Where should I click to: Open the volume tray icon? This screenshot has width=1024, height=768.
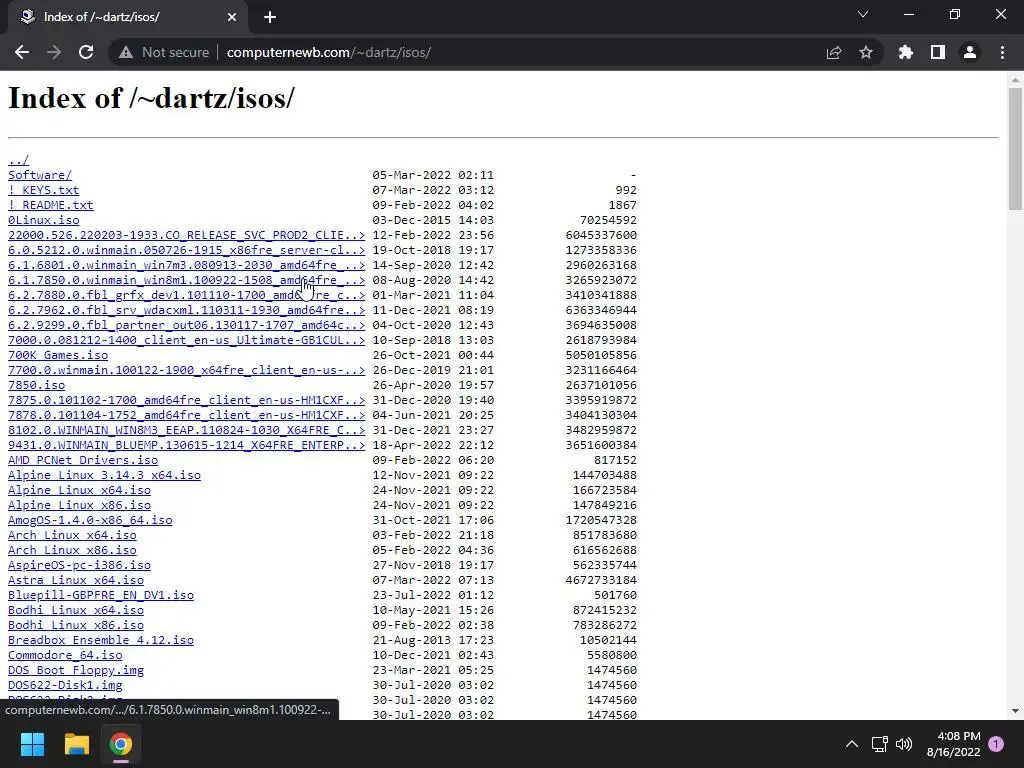[x=904, y=744]
